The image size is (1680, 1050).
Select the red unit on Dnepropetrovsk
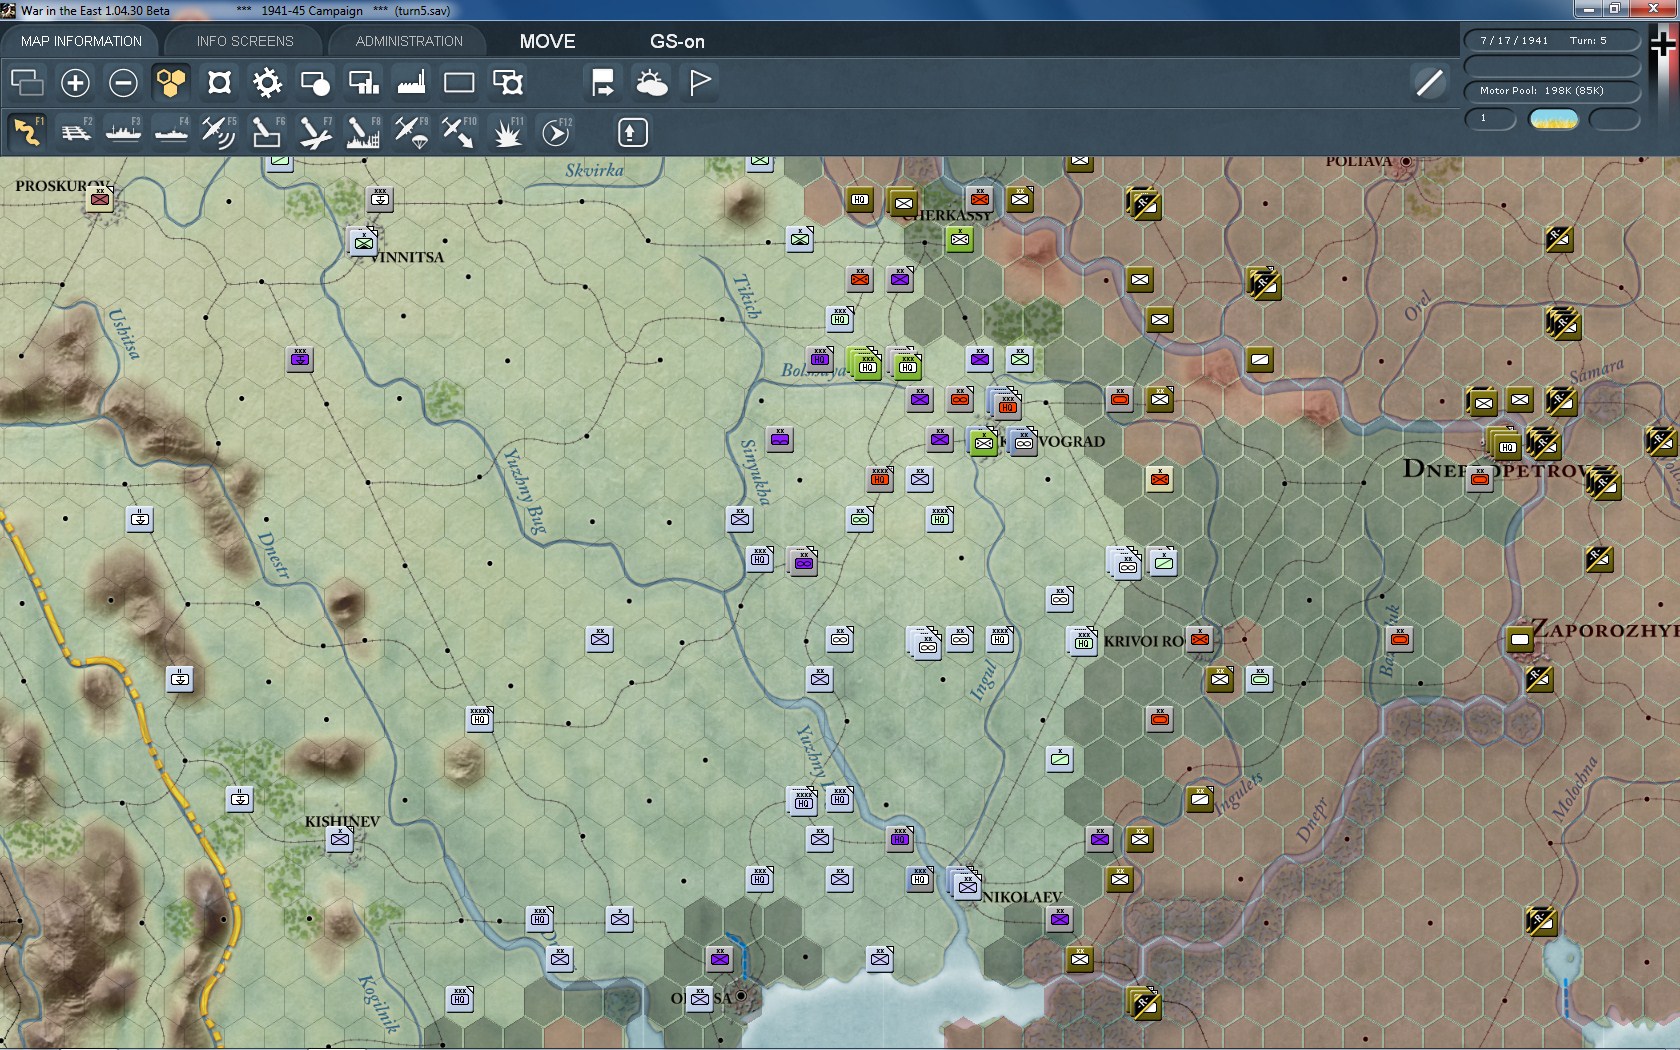click(1480, 479)
